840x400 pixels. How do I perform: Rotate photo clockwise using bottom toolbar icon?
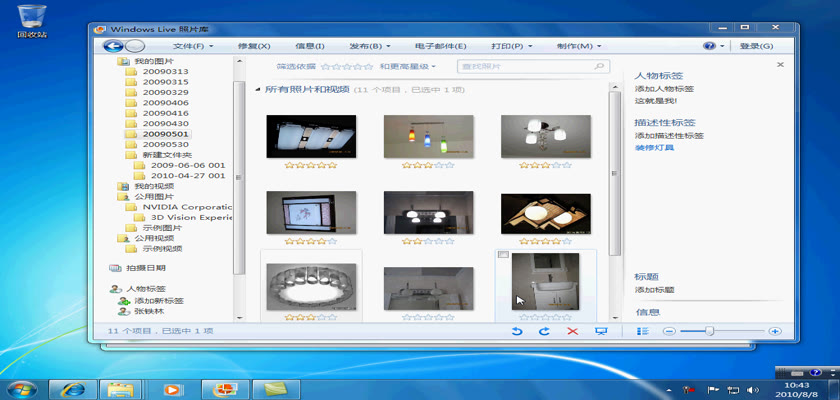tap(544, 331)
